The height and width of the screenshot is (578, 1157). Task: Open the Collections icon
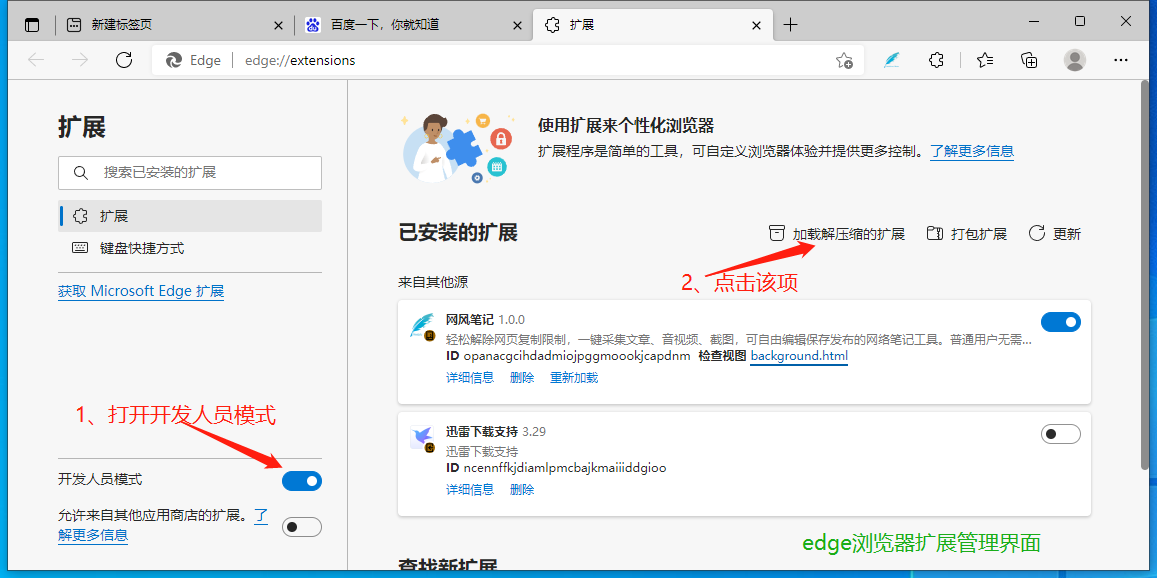click(1029, 61)
